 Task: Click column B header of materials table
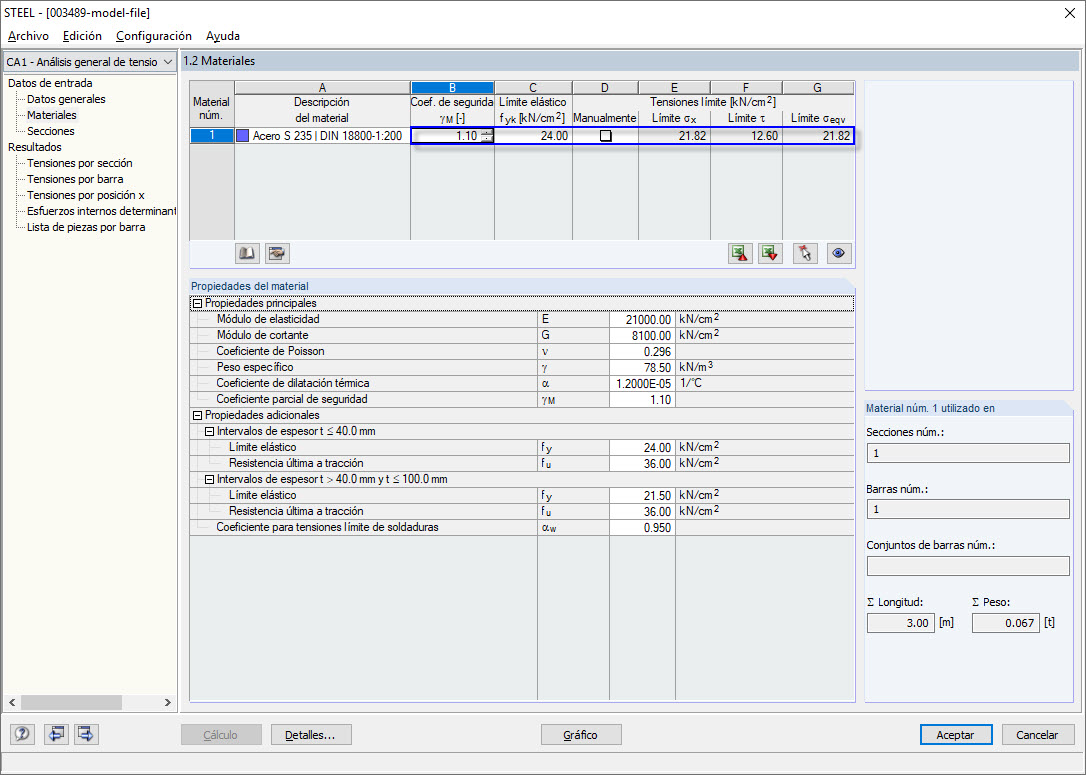pyautogui.click(x=452, y=87)
